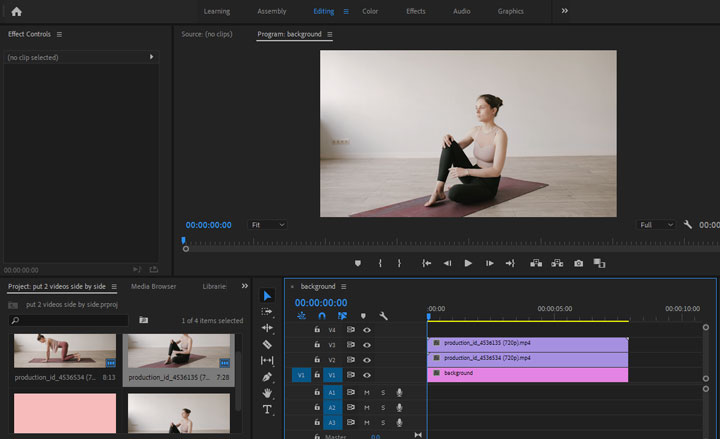This screenshot has width=720, height=439.
Task: Select the Type tool
Action: click(267, 409)
